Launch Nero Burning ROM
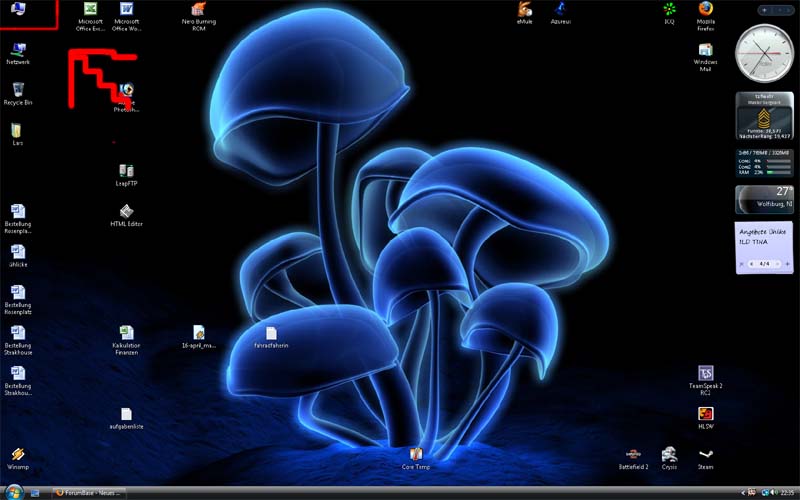This screenshot has width=800, height=500. 198,16
